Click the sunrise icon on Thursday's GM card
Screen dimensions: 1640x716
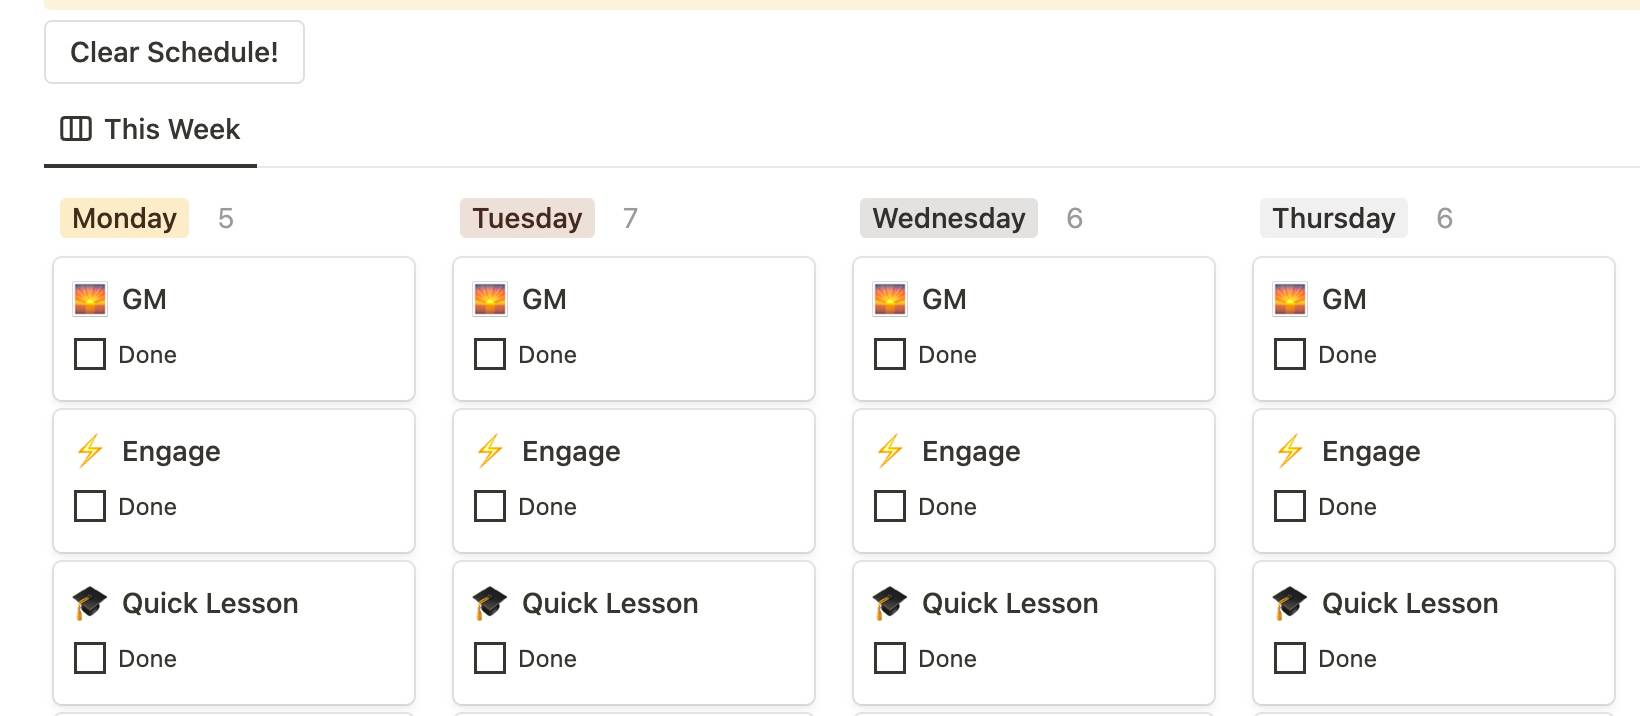1290,299
